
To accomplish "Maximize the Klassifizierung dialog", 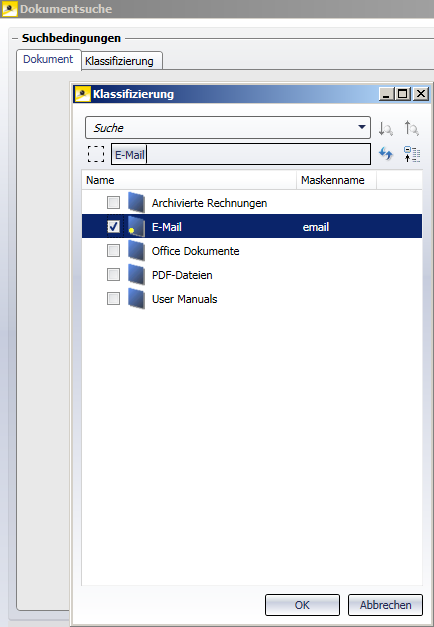I will click(x=403, y=94).
